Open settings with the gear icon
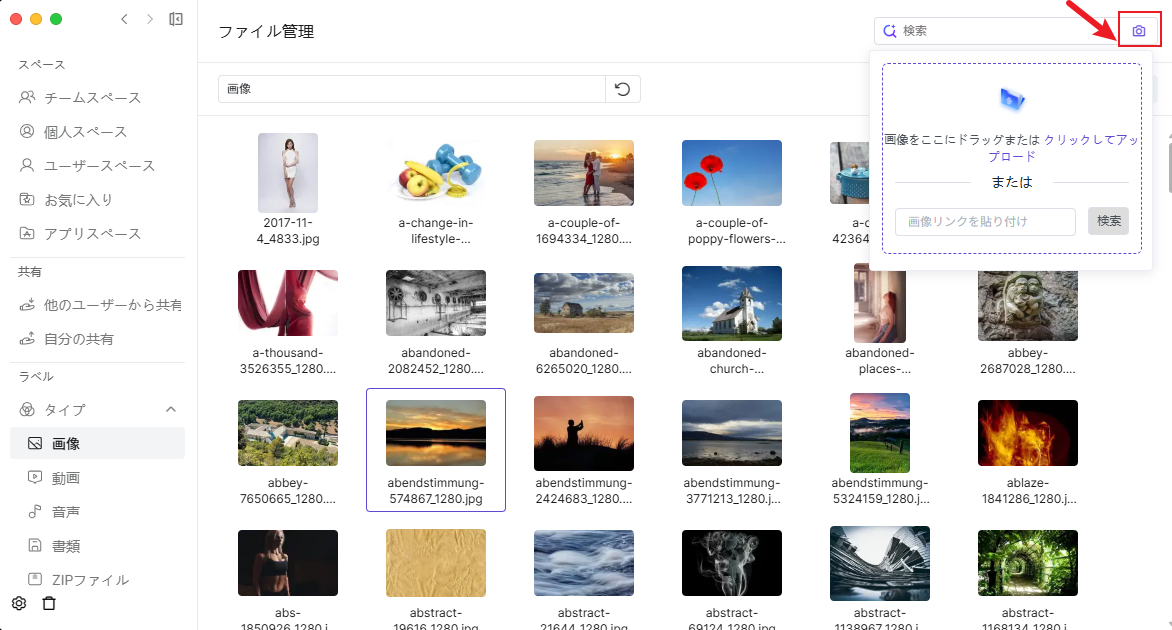Image resolution: width=1172 pixels, height=630 pixels. 18,603
